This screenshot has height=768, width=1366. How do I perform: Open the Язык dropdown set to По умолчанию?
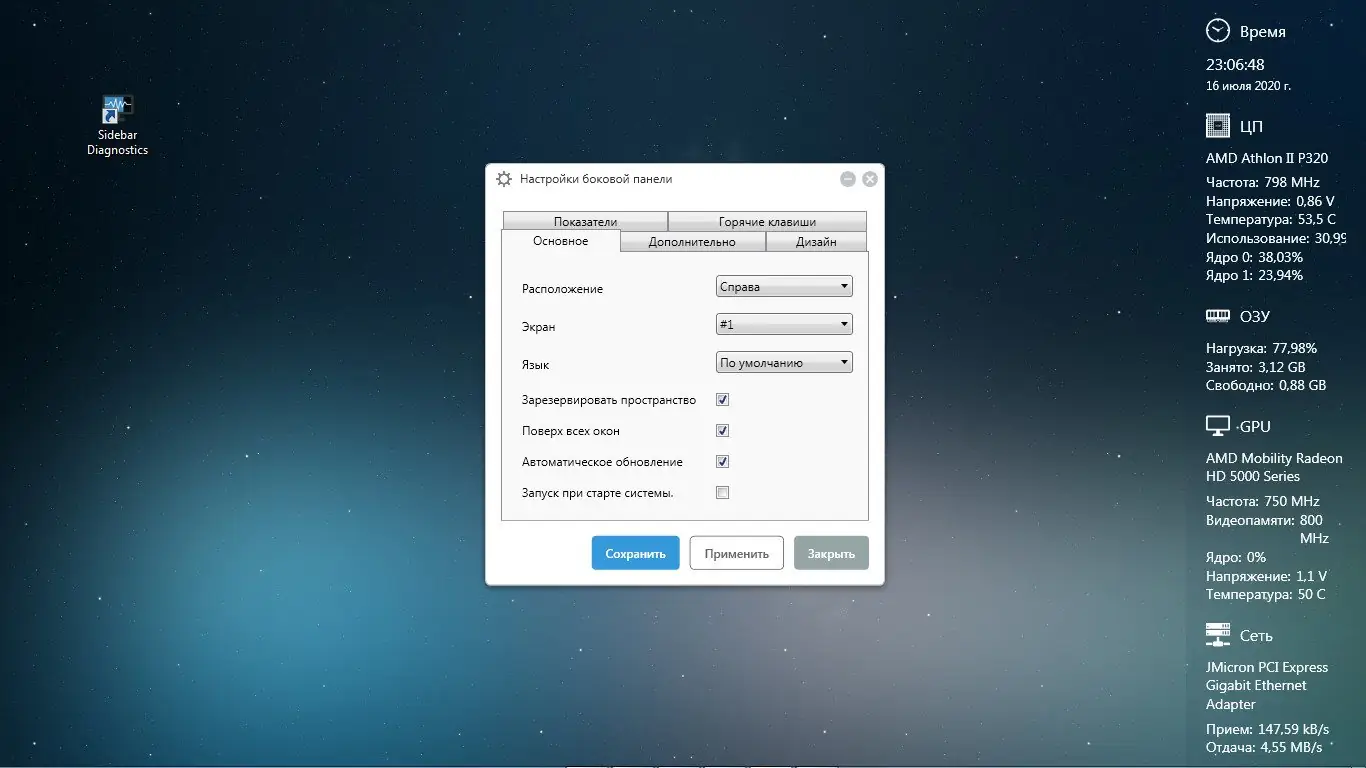pos(783,362)
